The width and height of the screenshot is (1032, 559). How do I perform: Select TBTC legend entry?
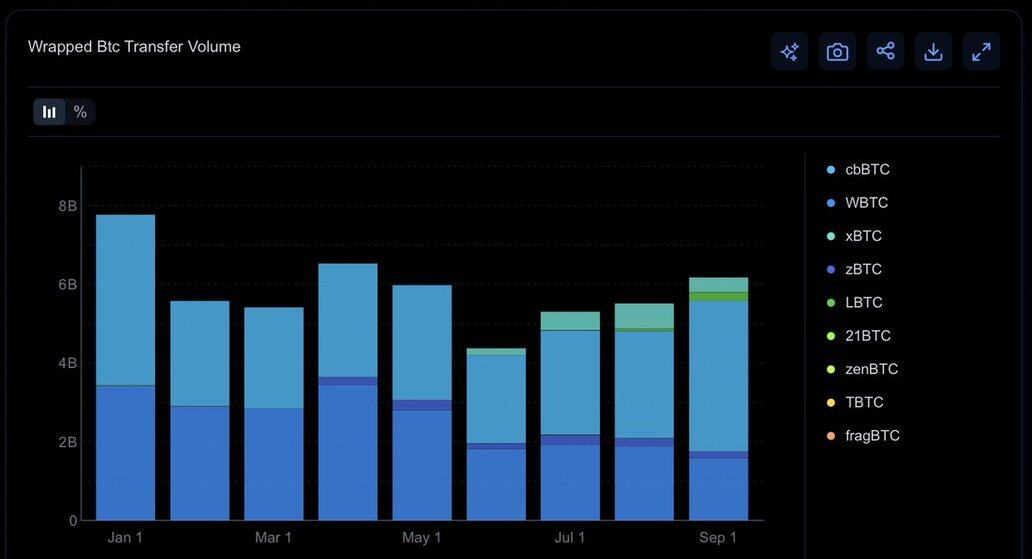tap(864, 402)
